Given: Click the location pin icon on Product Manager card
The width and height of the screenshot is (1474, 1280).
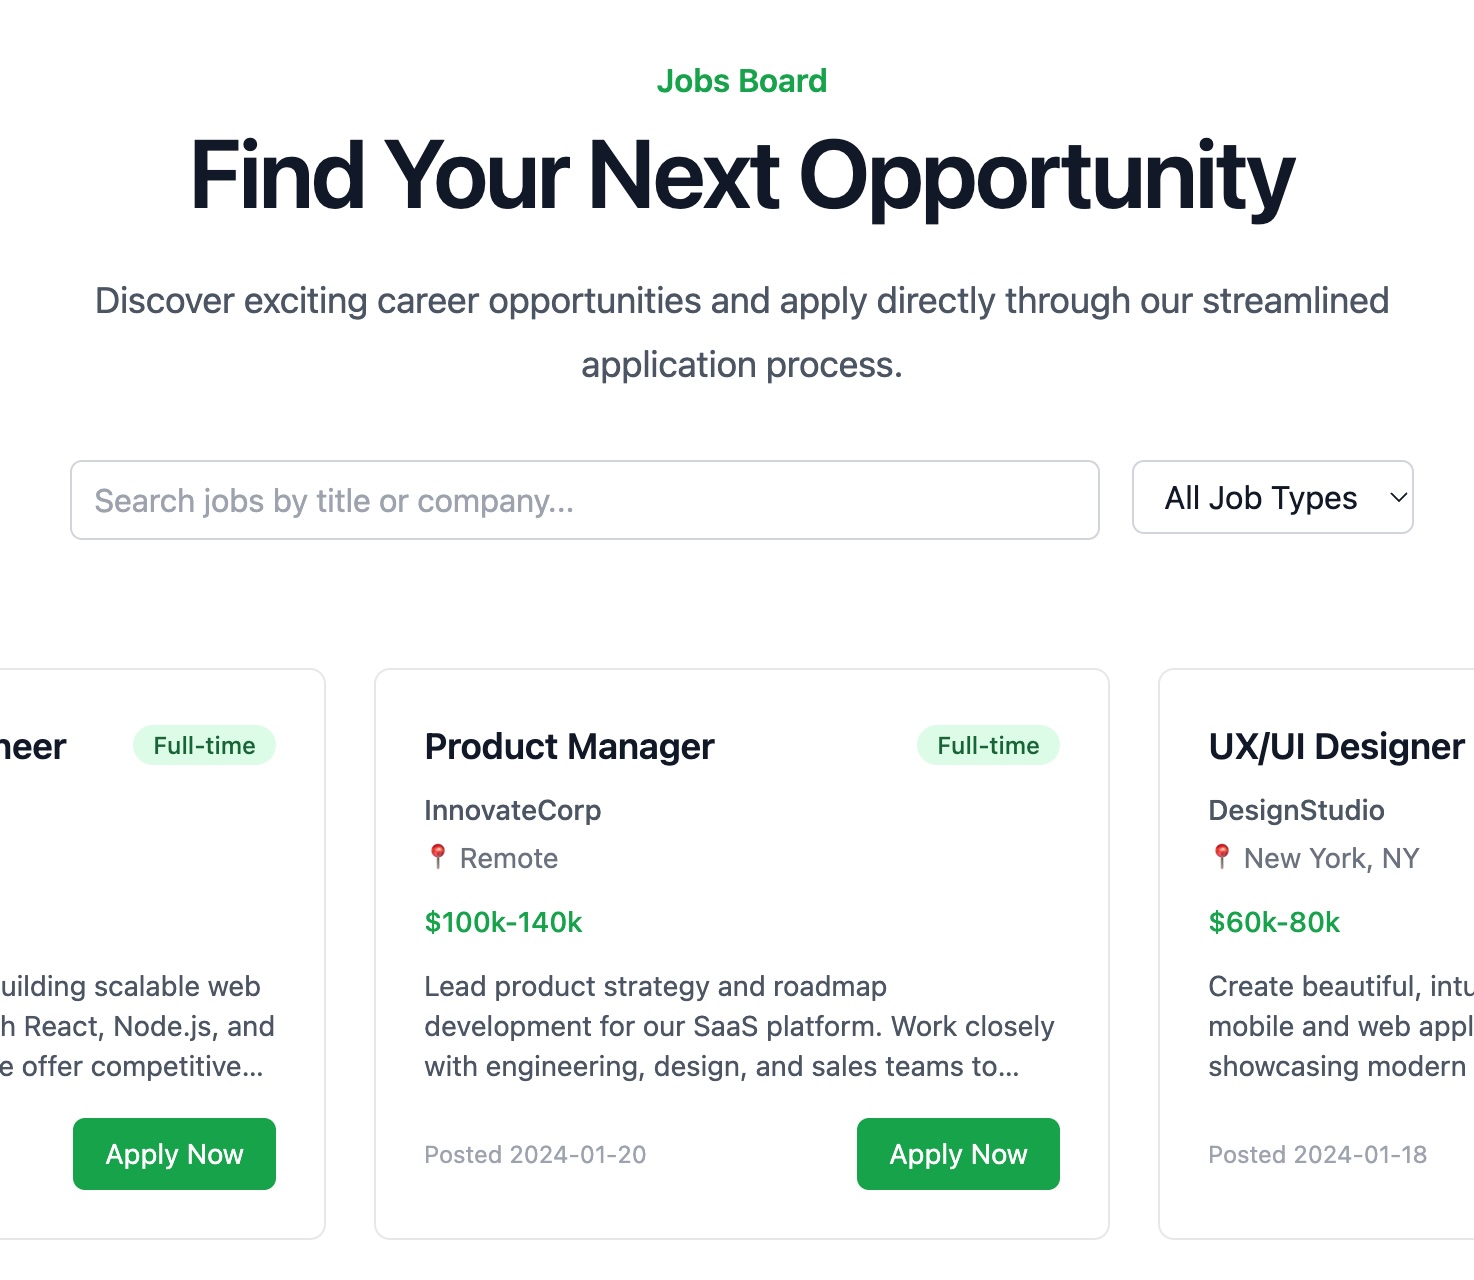Looking at the screenshot, I should point(438,857).
